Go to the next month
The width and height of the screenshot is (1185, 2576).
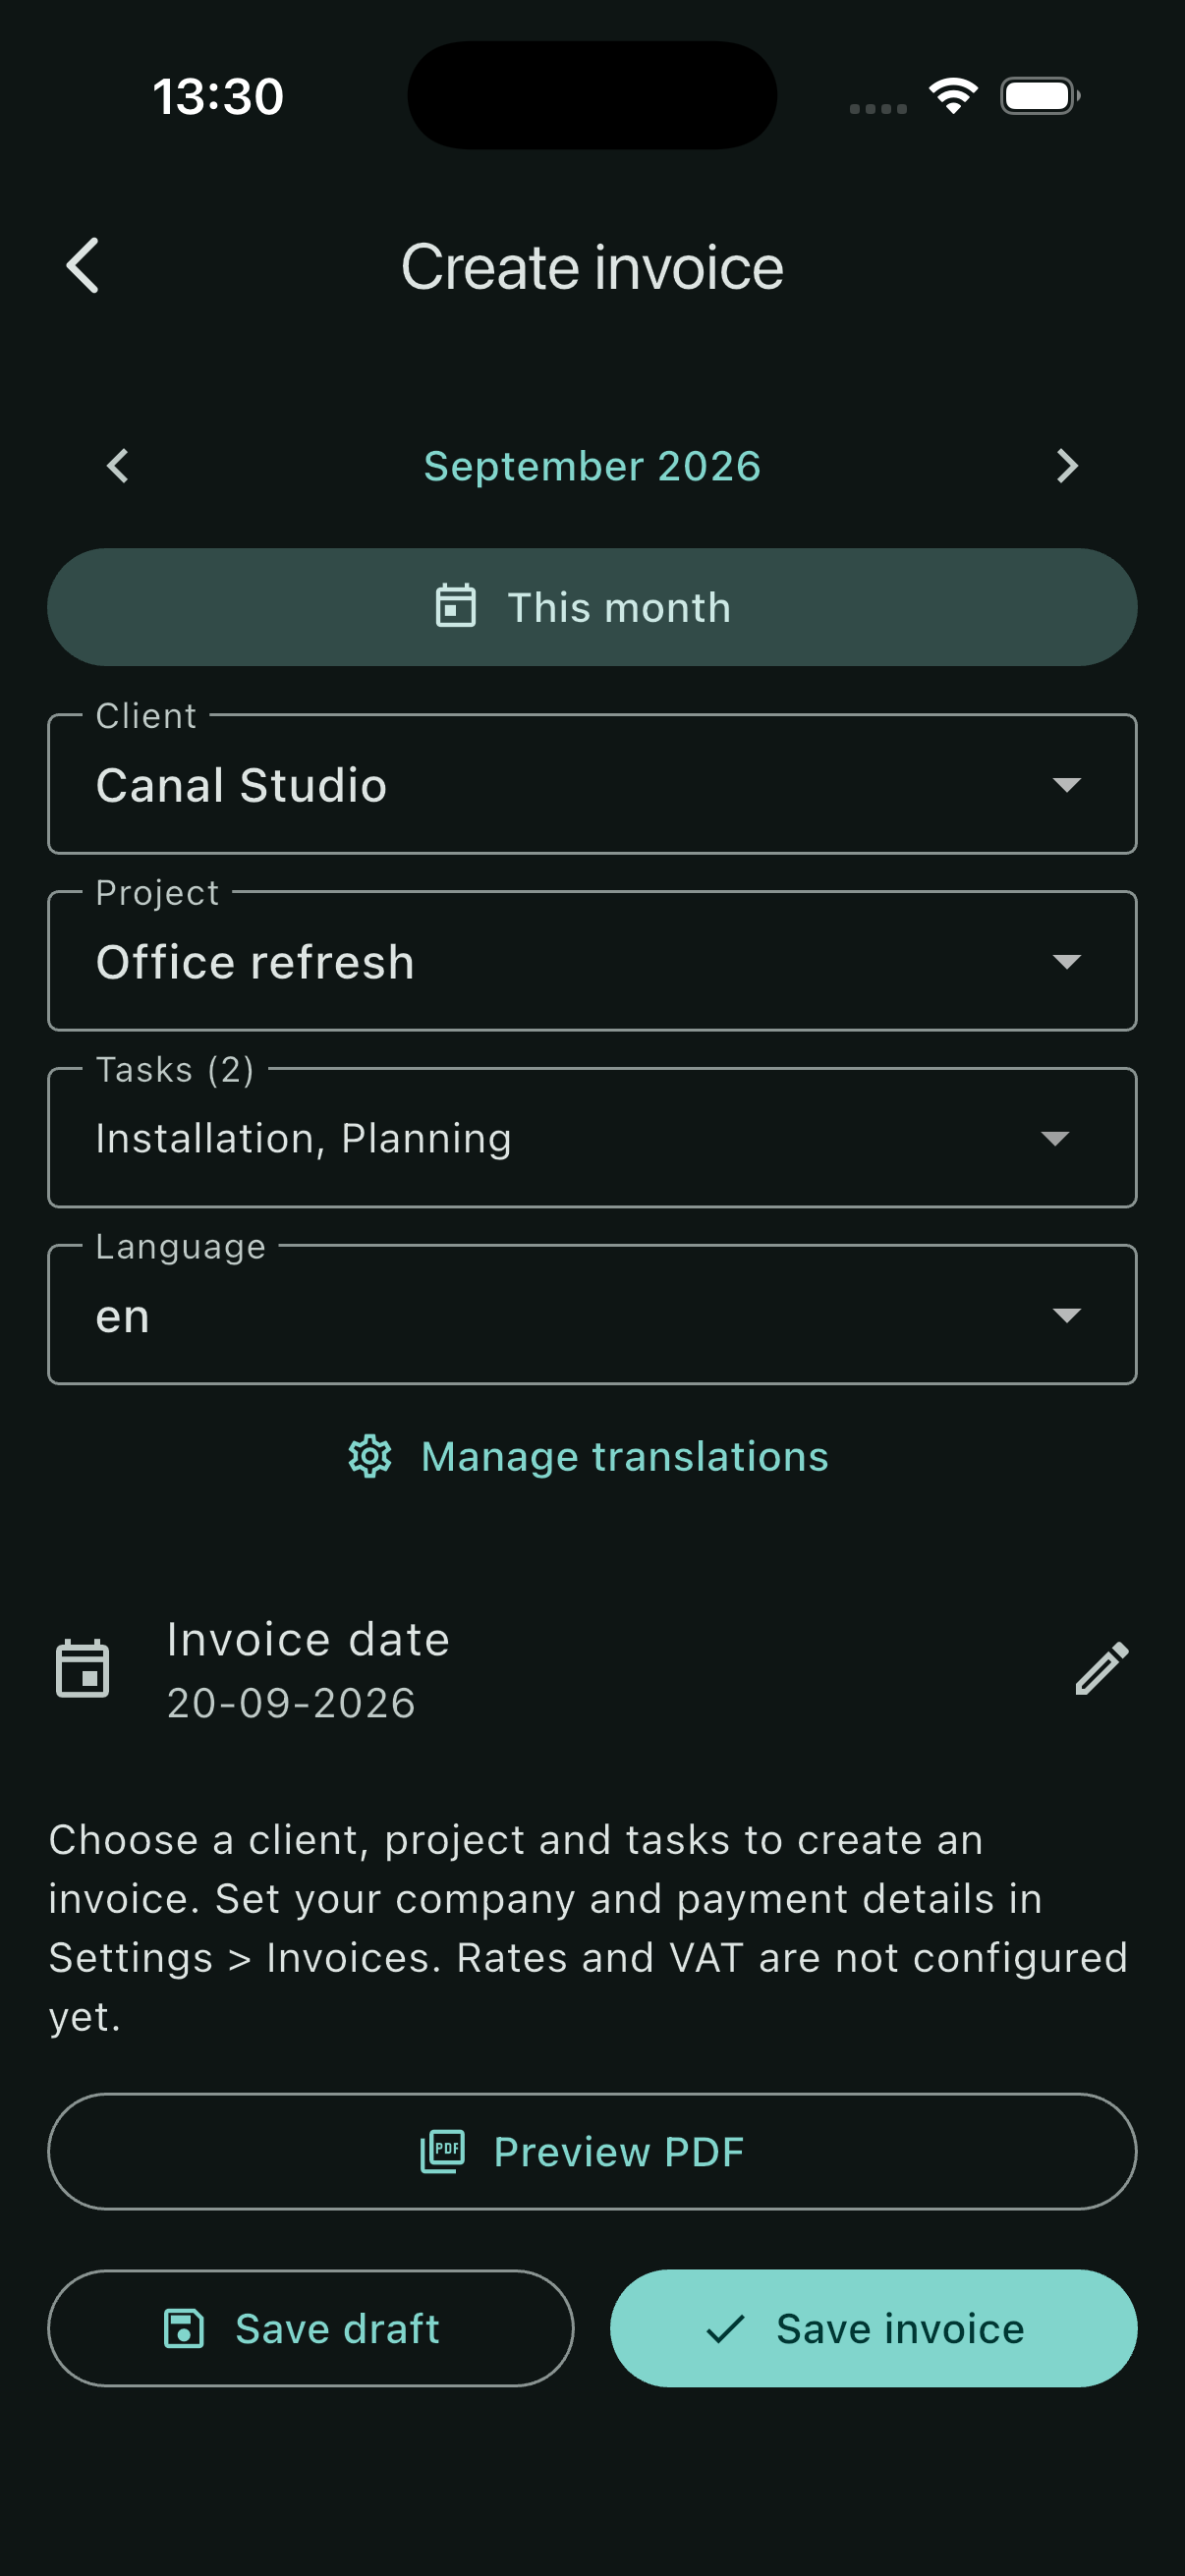click(x=1067, y=466)
